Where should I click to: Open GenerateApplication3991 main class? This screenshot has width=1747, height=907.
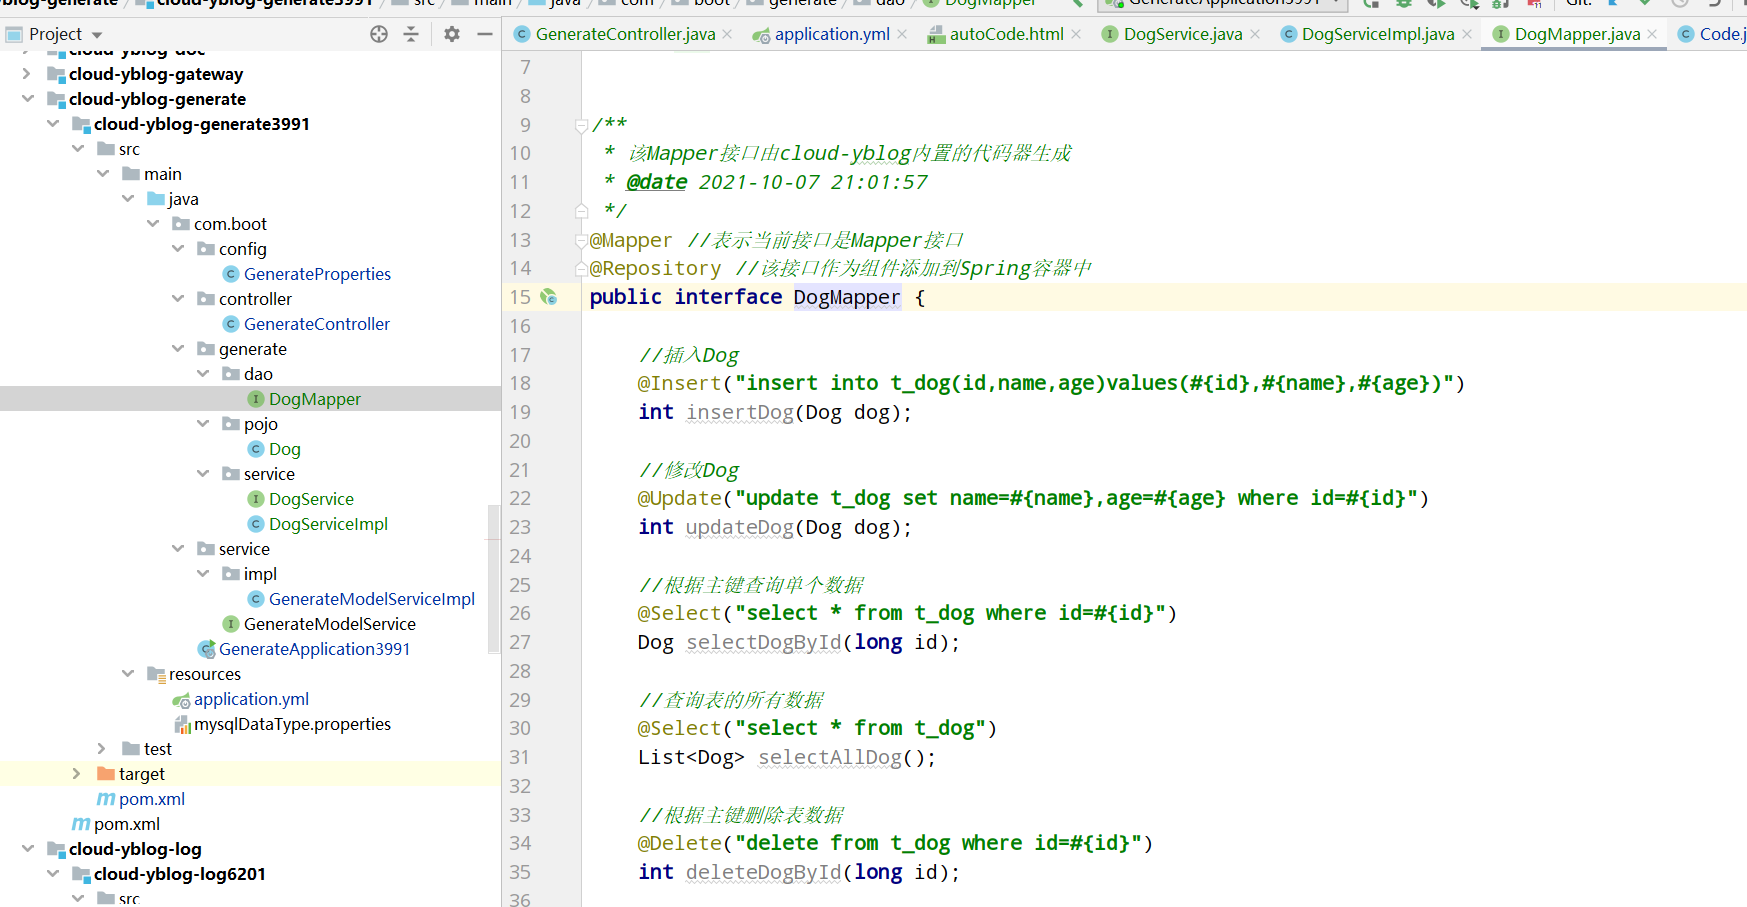314,649
